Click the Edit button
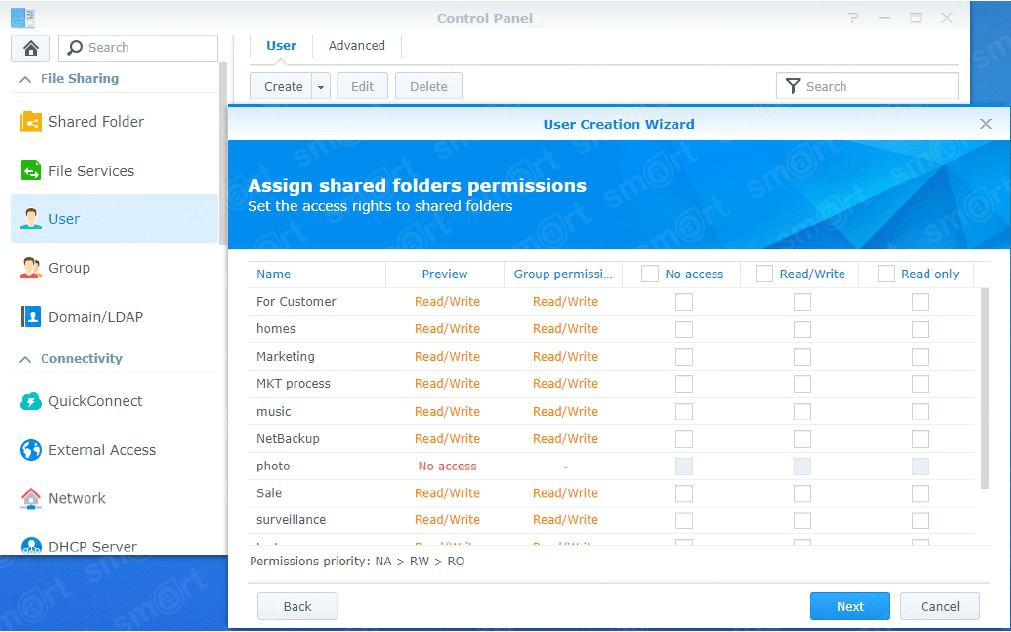Image resolution: width=1011 pixels, height=632 pixels. click(x=362, y=86)
